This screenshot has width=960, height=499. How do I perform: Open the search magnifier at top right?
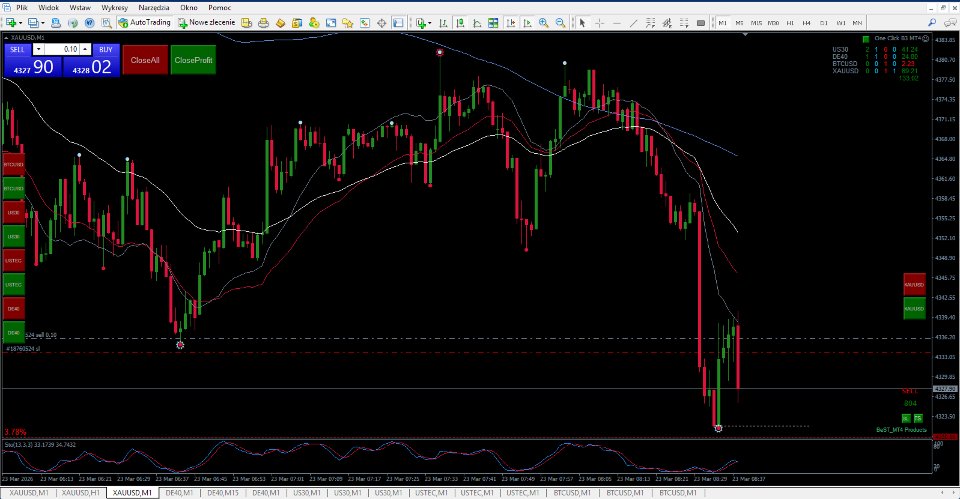click(x=932, y=23)
